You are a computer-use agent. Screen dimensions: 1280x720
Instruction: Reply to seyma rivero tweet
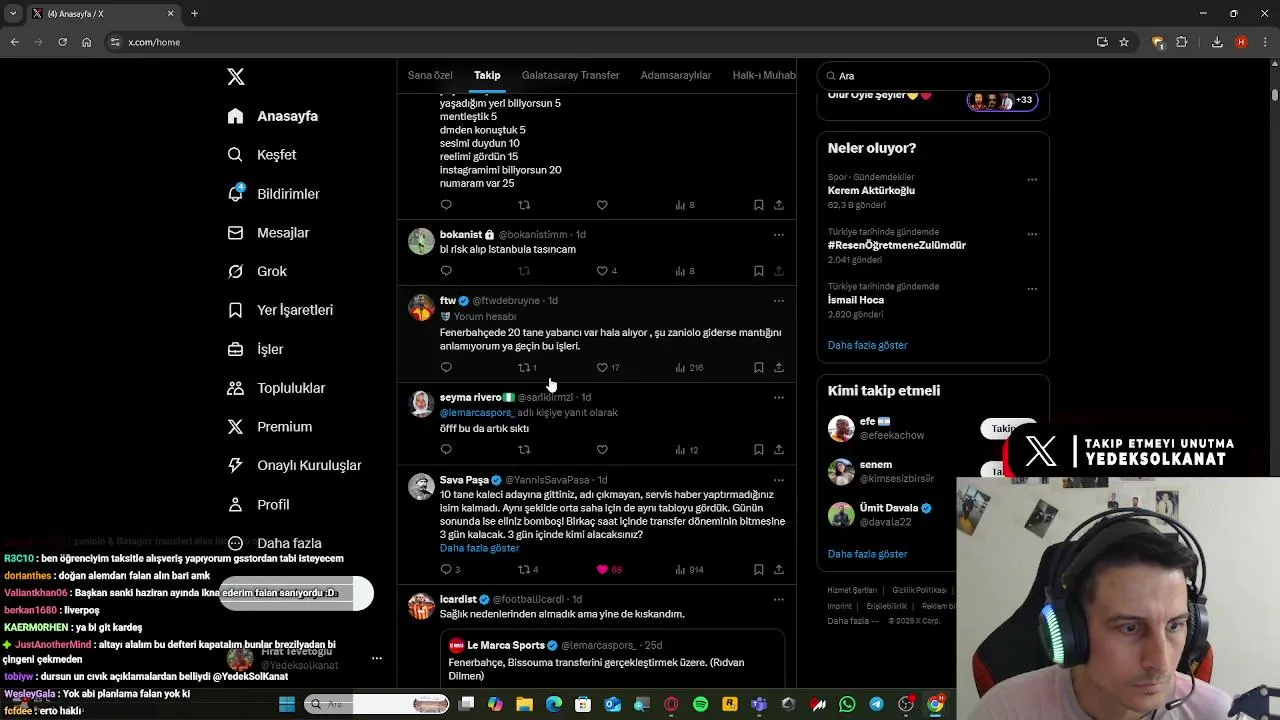pos(446,449)
